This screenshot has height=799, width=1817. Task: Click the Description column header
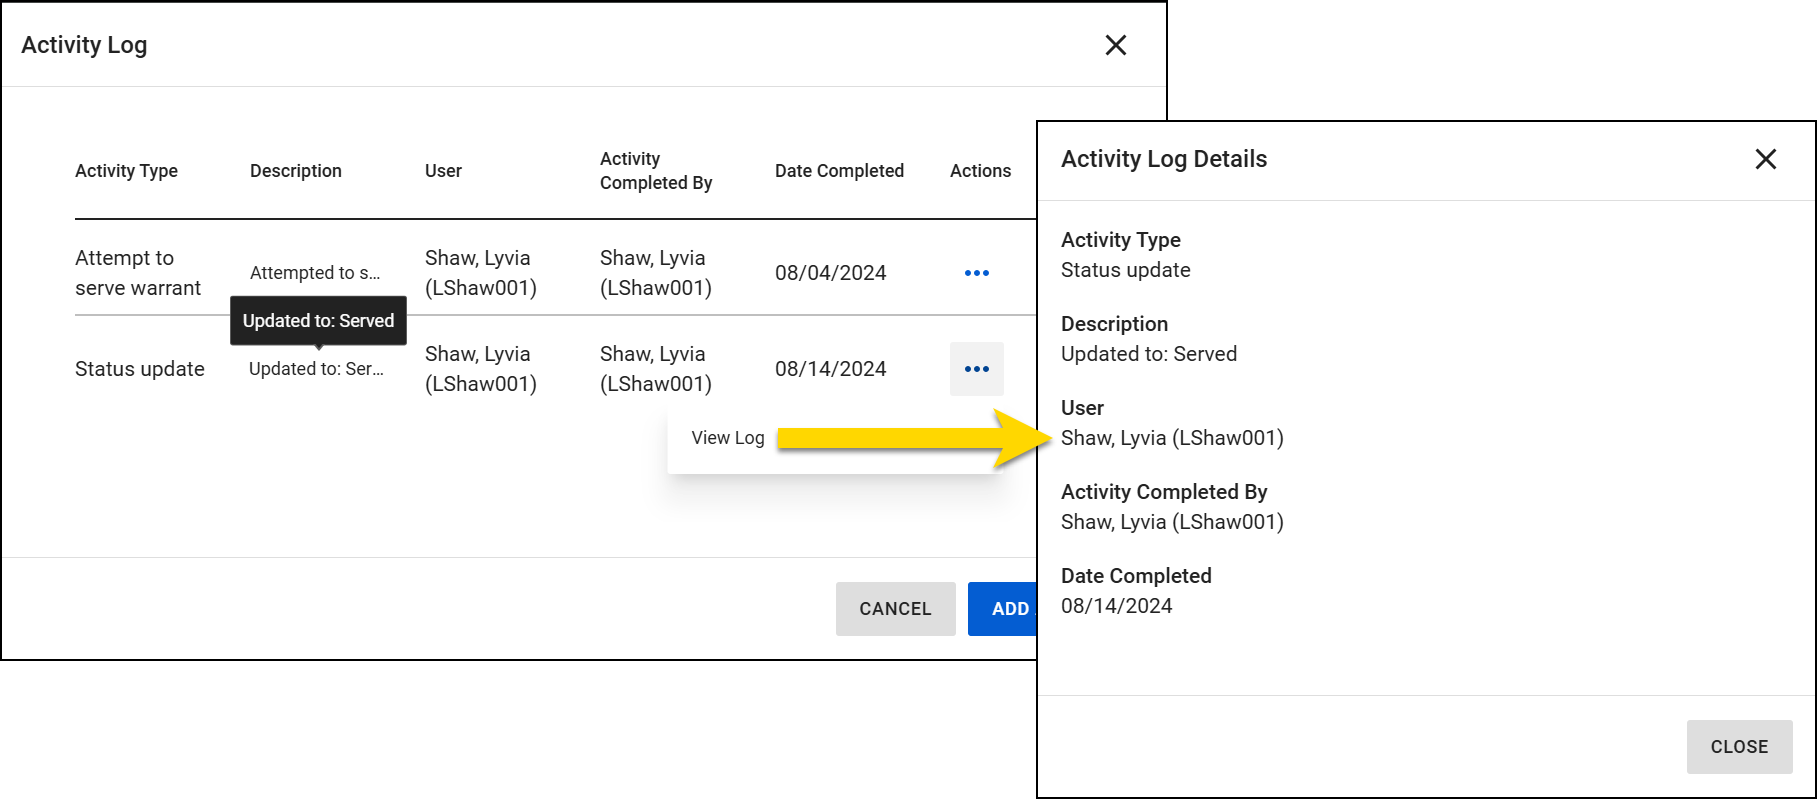(x=296, y=171)
